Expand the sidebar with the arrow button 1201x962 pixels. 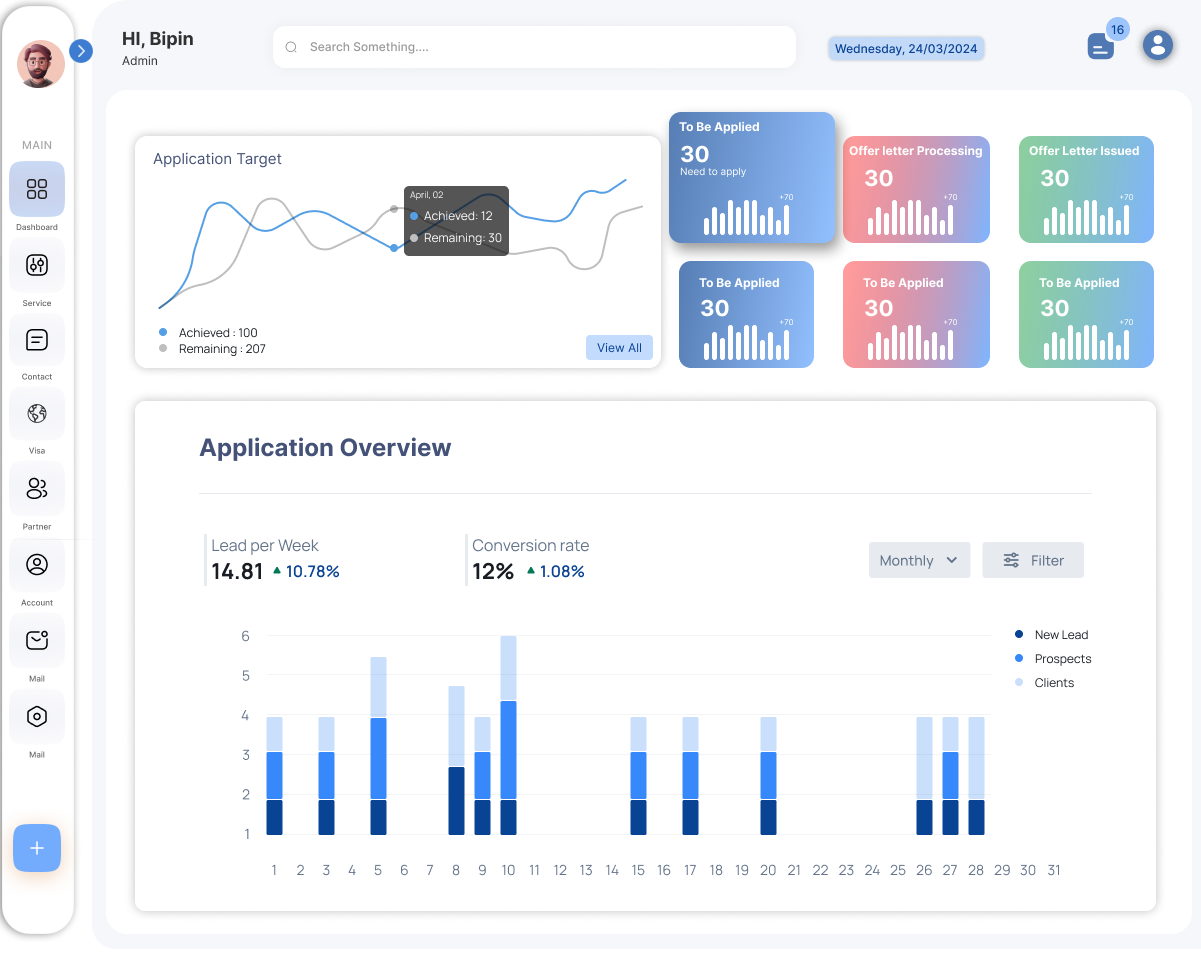(x=82, y=51)
